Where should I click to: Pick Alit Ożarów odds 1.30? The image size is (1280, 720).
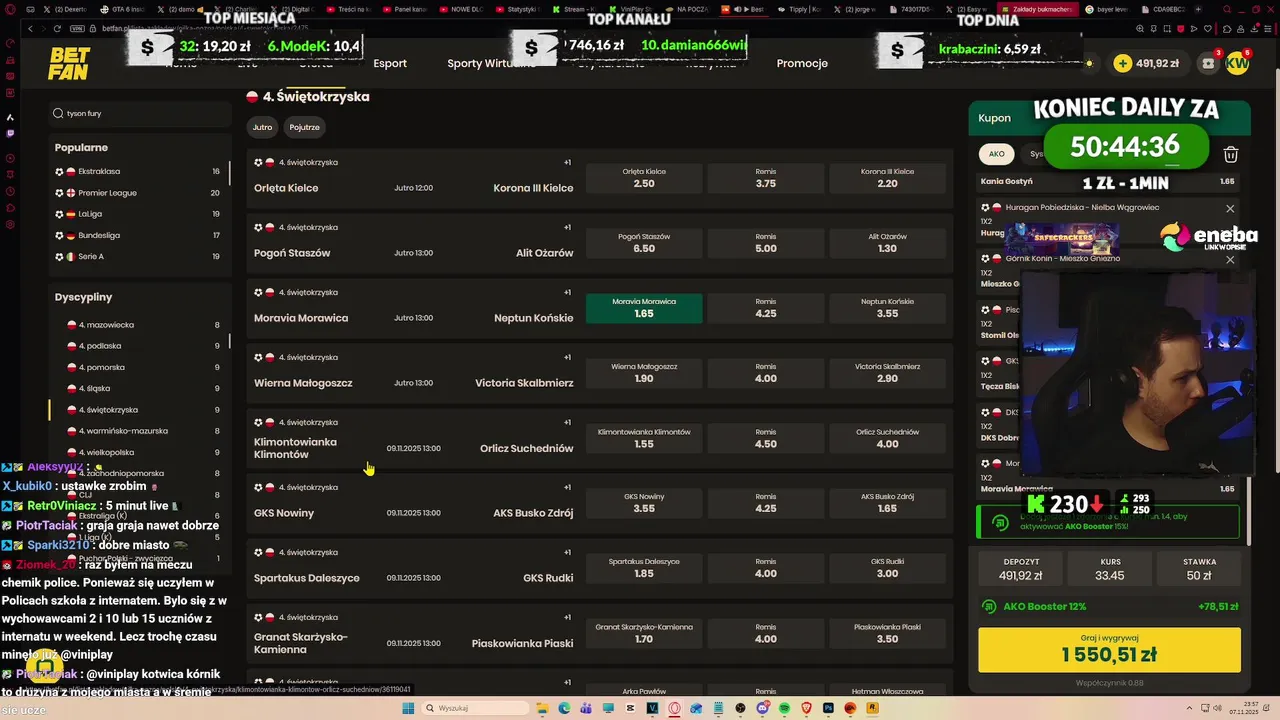click(x=887, y=243)
